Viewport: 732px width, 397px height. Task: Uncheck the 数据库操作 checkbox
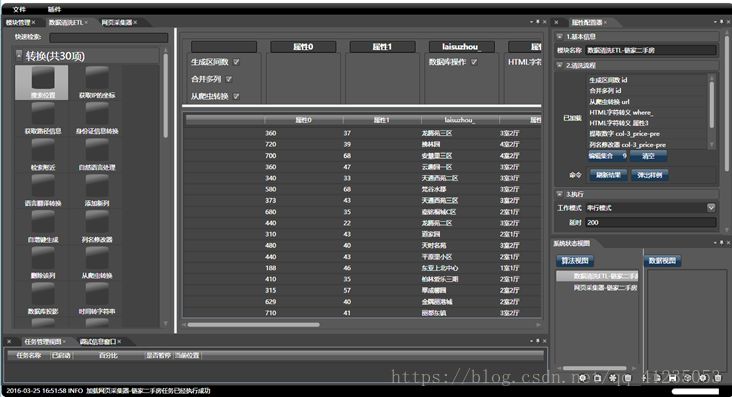[474, 62]
